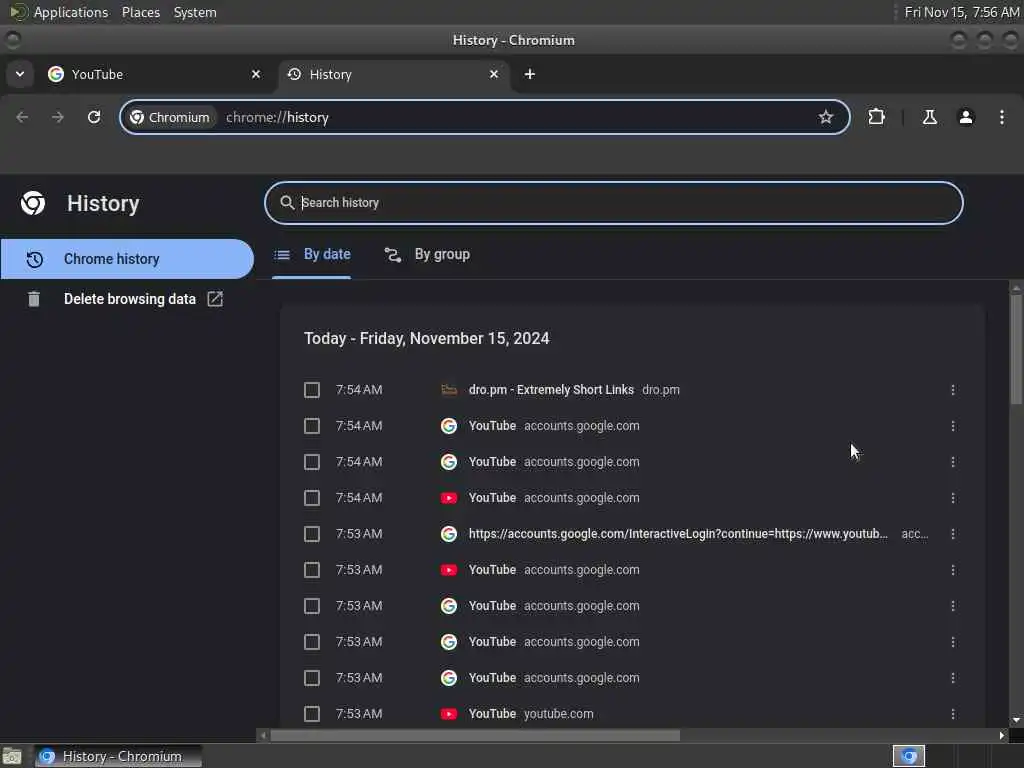Click the Search history input field
Screen dimensions: 1024x768
[614, 202]
